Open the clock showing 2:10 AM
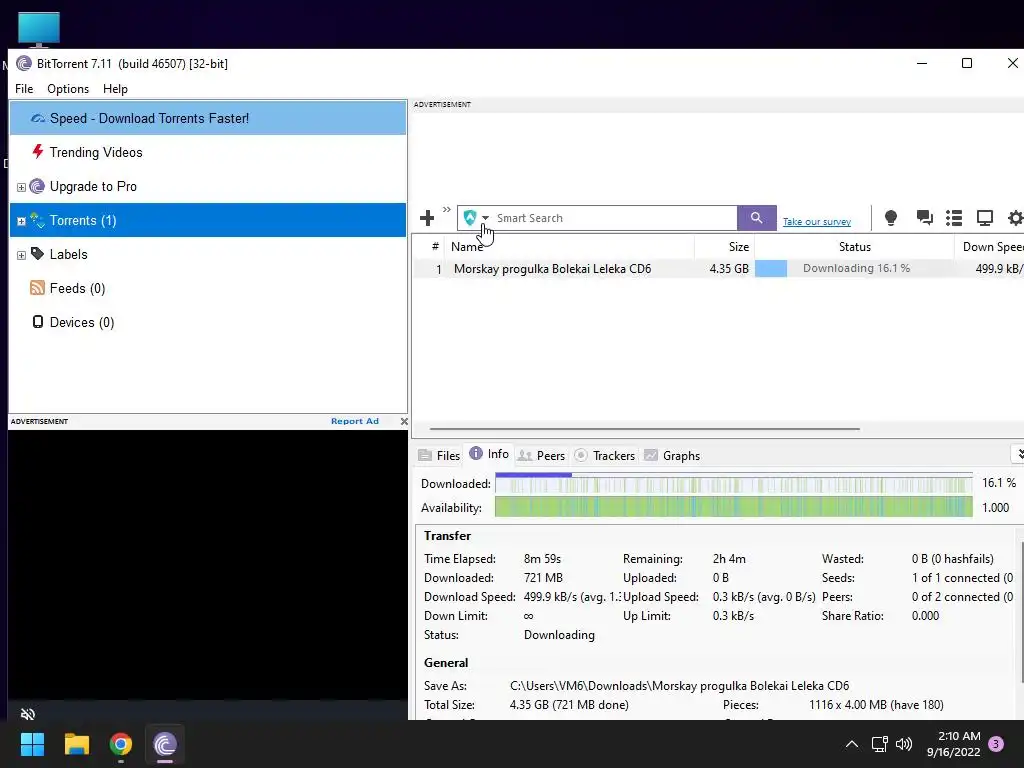Viewport: 1024px width, 768px height. click(953, 744)
